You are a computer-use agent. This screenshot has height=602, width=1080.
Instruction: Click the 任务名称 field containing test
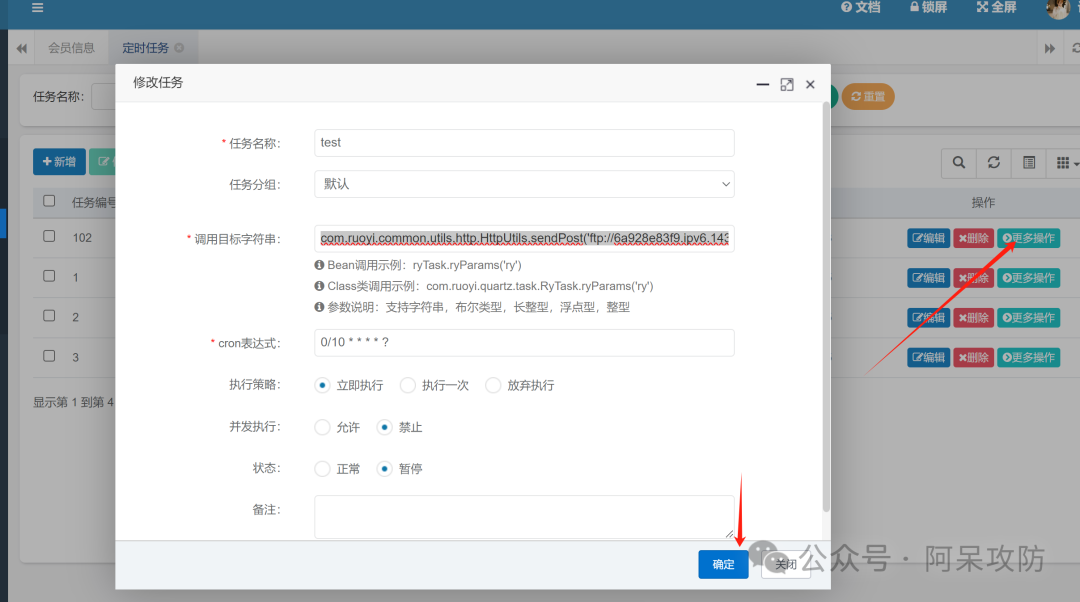point(524,143)
